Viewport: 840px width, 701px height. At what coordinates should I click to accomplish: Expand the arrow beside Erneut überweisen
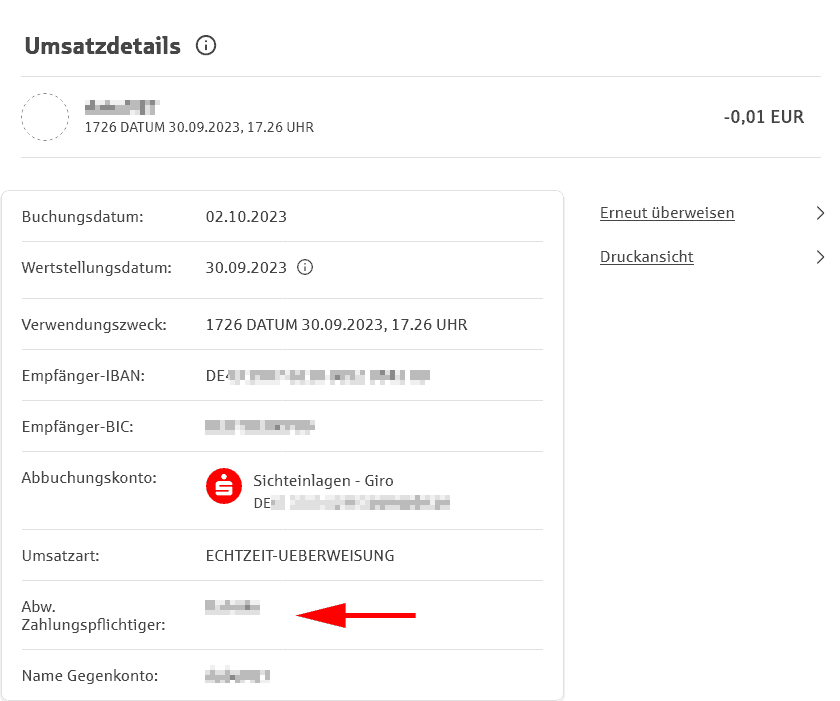point(820,213)
